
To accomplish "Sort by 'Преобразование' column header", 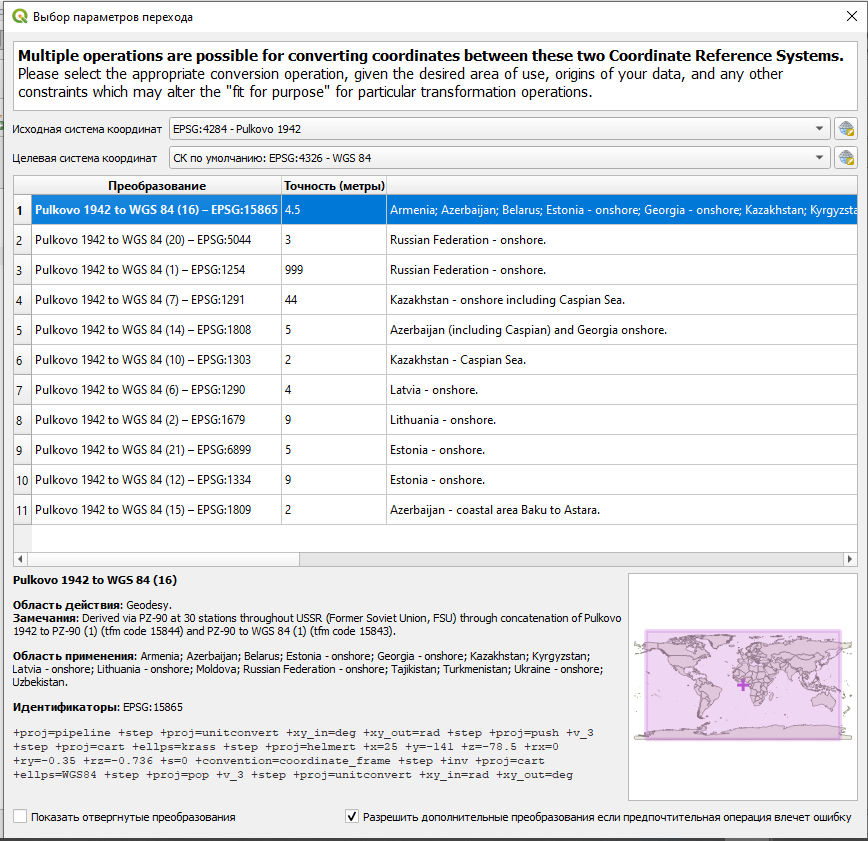I will pos(156,186).
